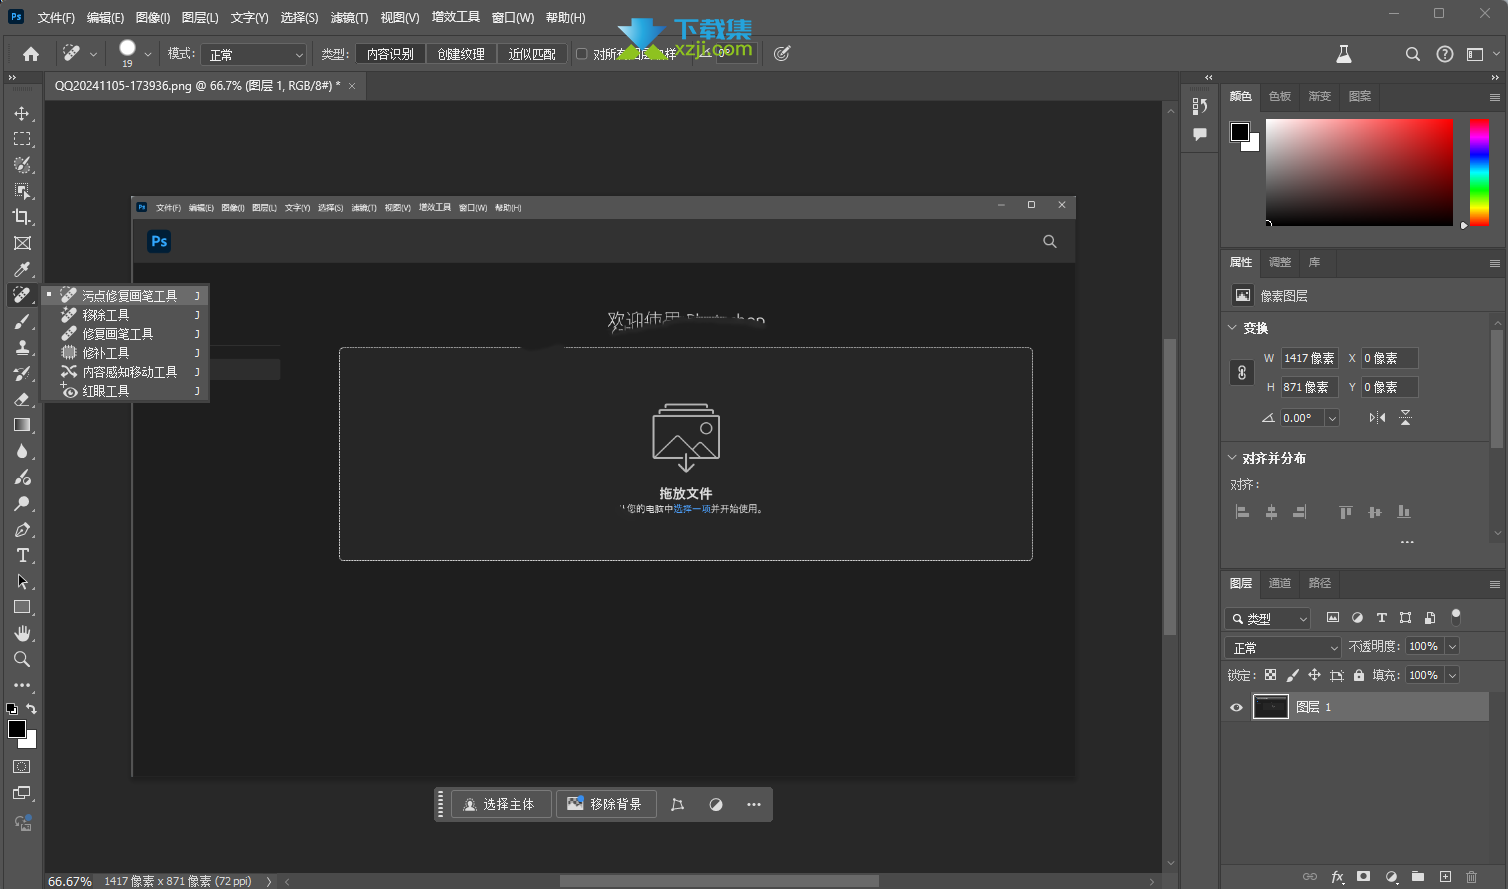Select the Move tool in the toolbar
The image size is (1508, 889).
point(22,113)
